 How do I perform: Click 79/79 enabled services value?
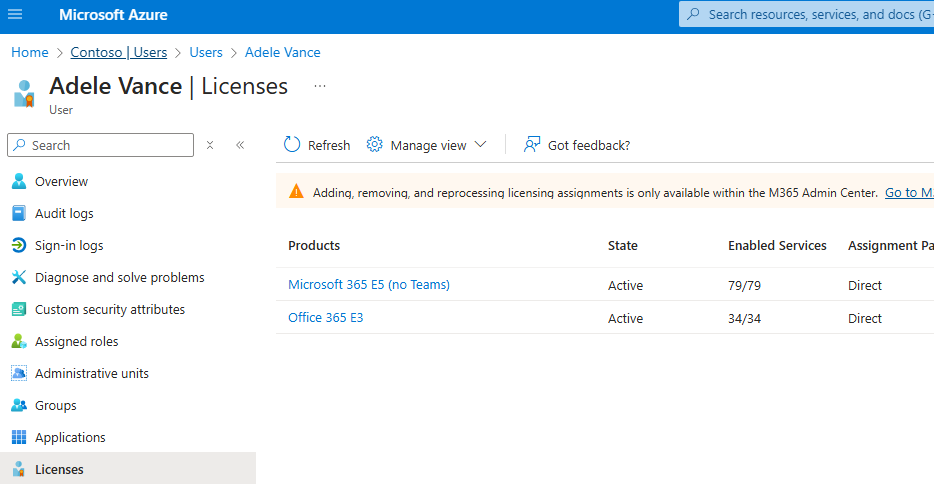[x=744, y=285]
